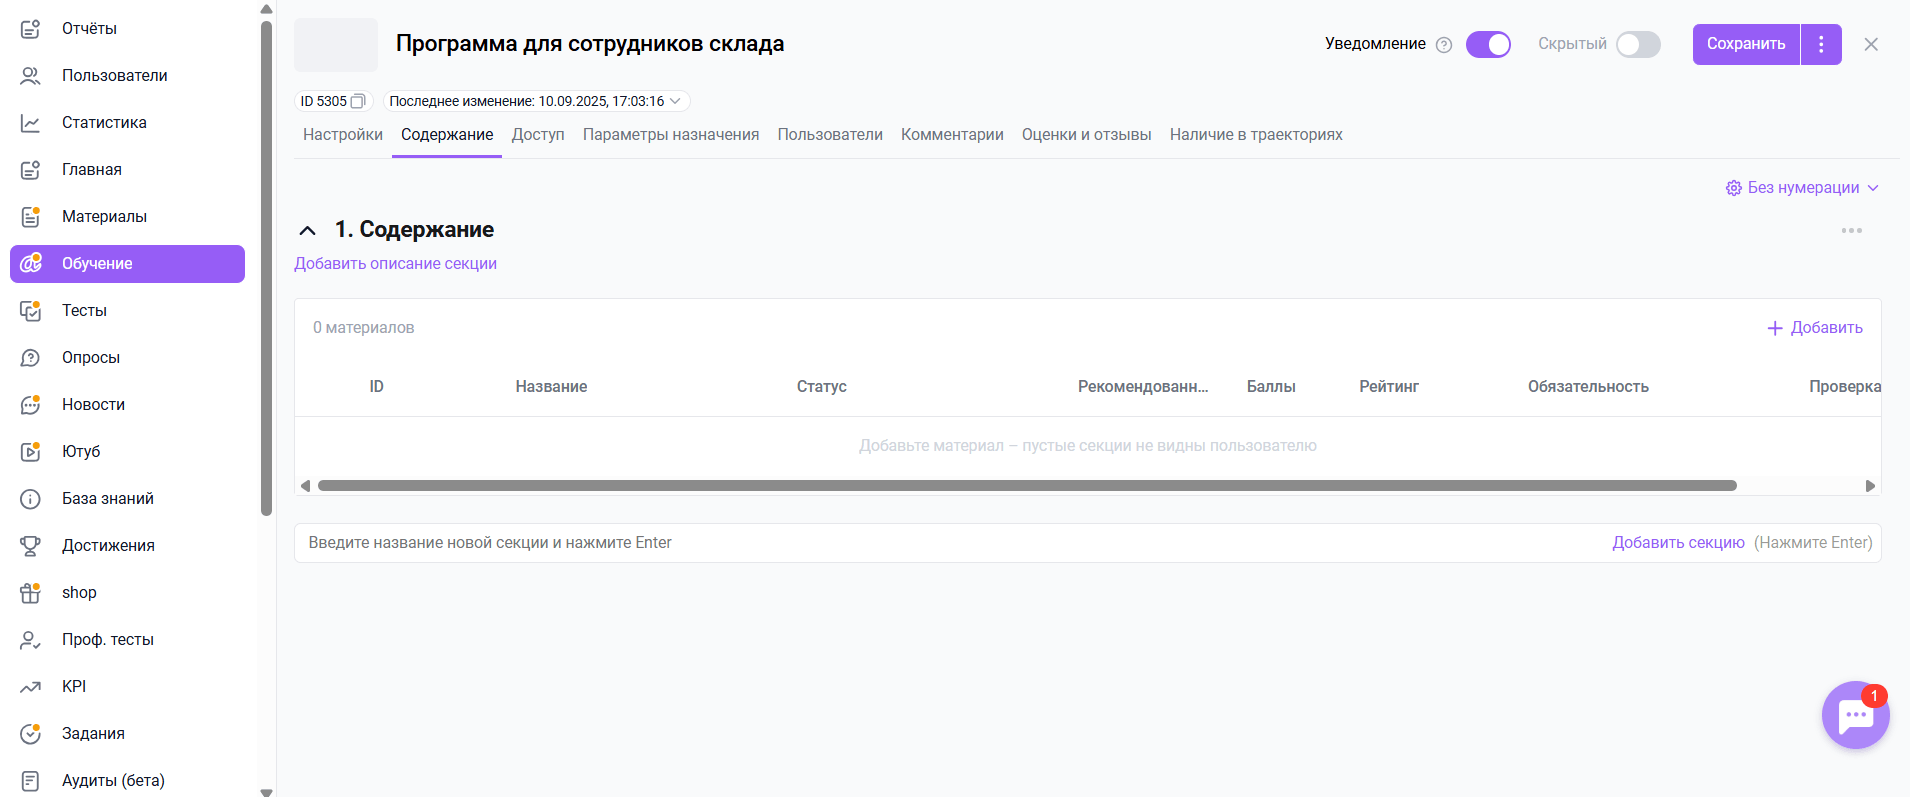Click the table scroll right arrow
Image resolution: width=1910 pixels, height=797 pixels.
click(x=1870, y=486)
